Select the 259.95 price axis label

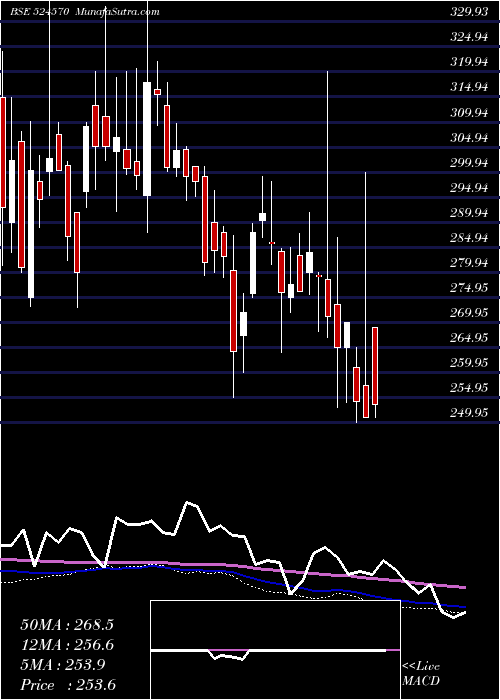(469, 363)
